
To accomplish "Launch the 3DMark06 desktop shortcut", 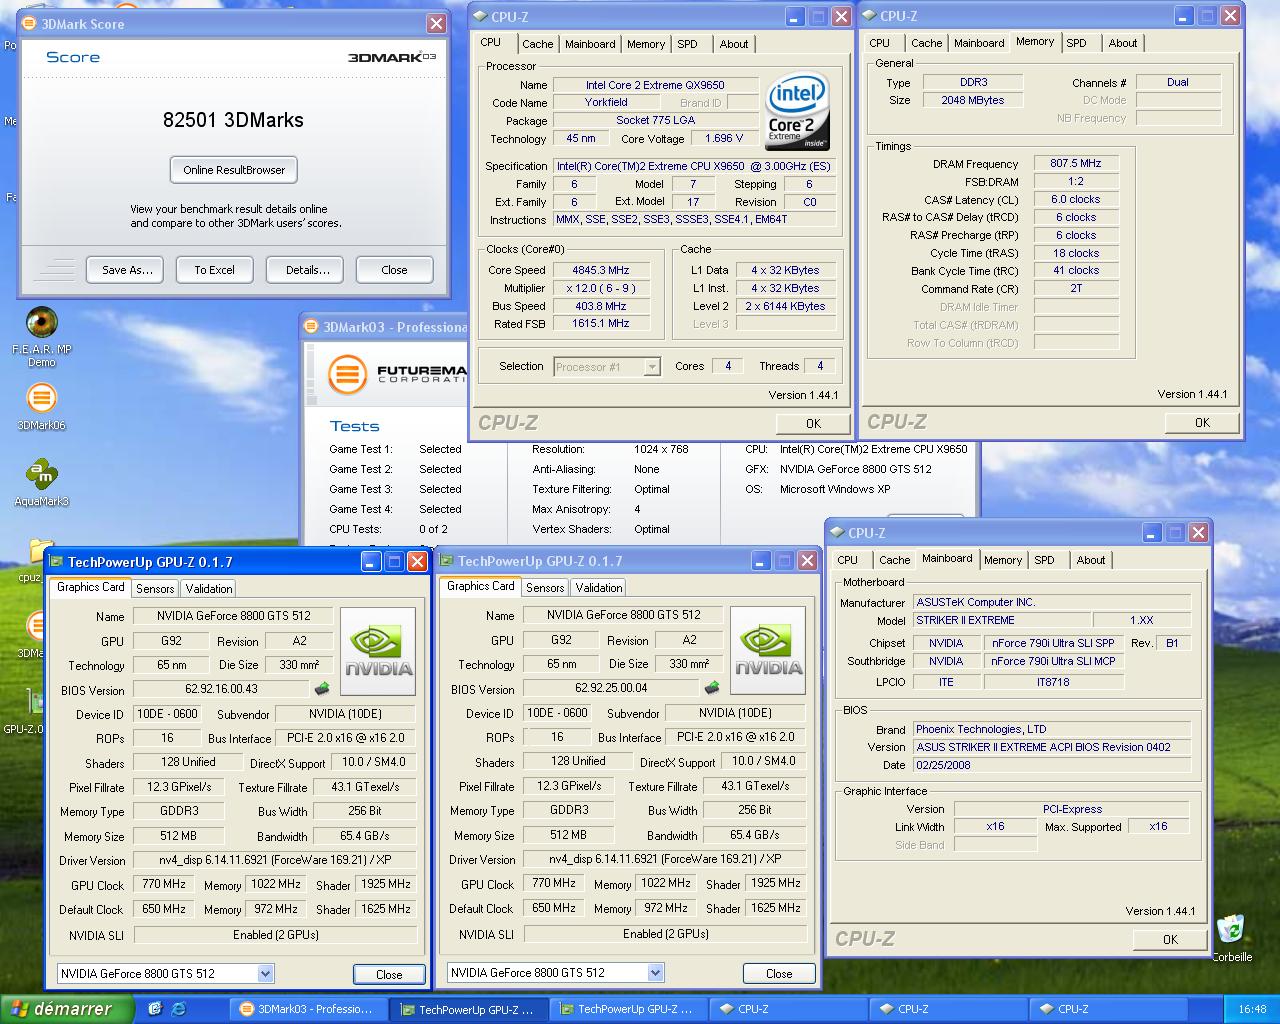I will tap(41, 399).
